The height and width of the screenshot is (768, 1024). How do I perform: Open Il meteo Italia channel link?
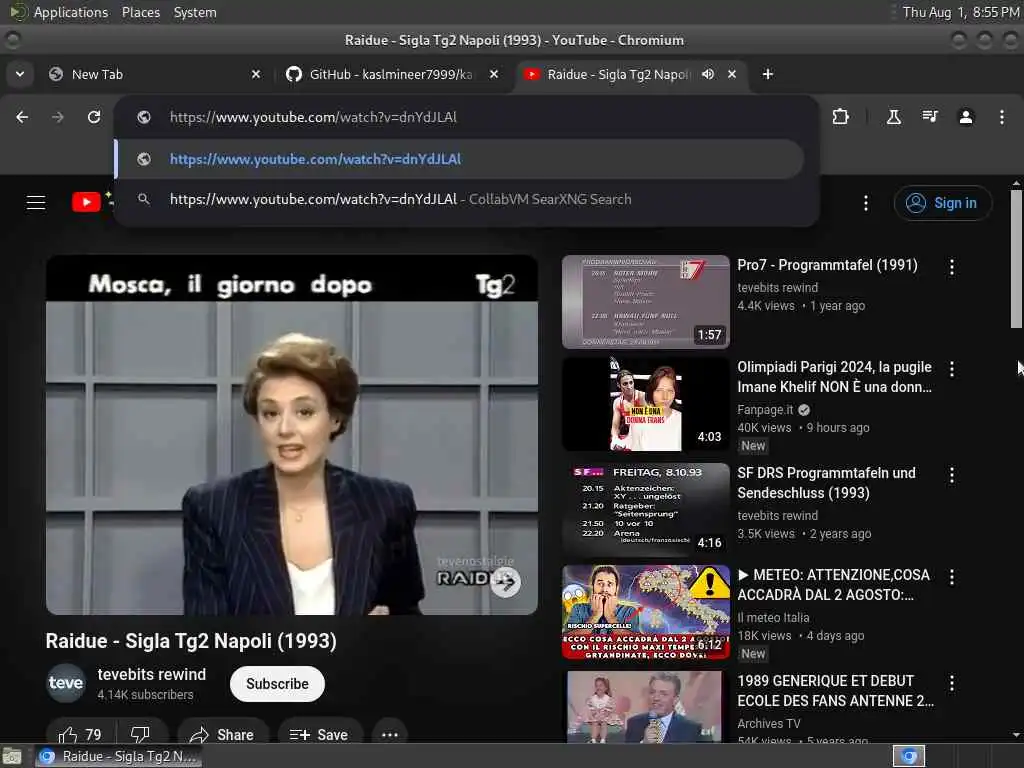click(773, 617)
